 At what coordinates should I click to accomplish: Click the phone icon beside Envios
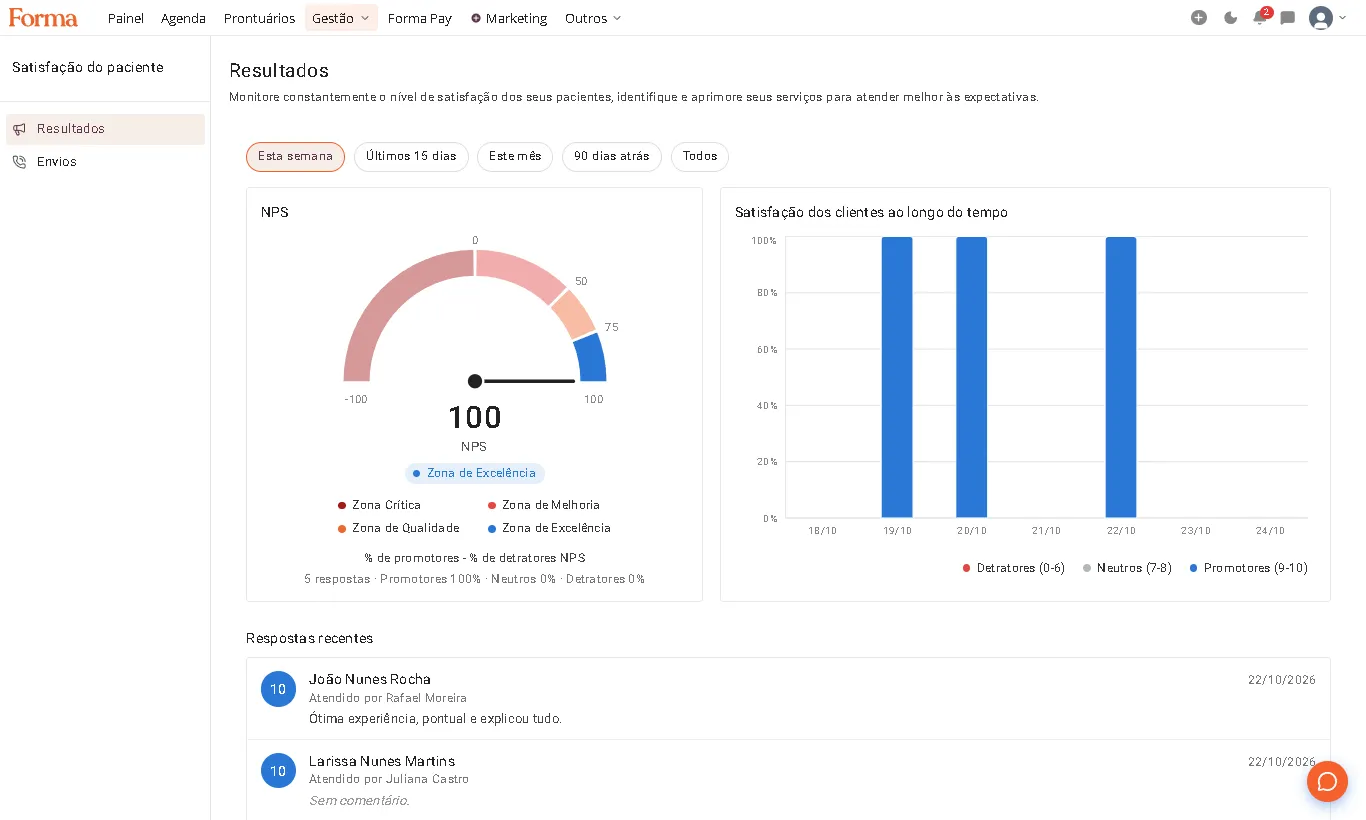(20, 162)
